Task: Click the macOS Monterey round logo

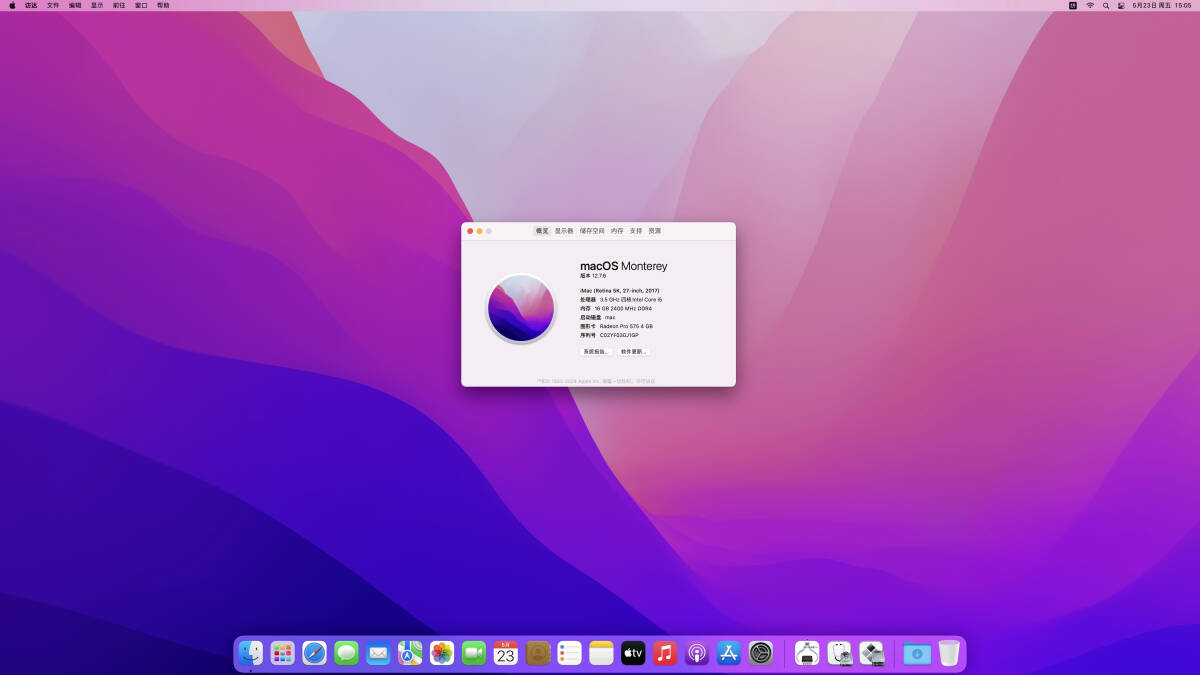Action: click(521, 308)
